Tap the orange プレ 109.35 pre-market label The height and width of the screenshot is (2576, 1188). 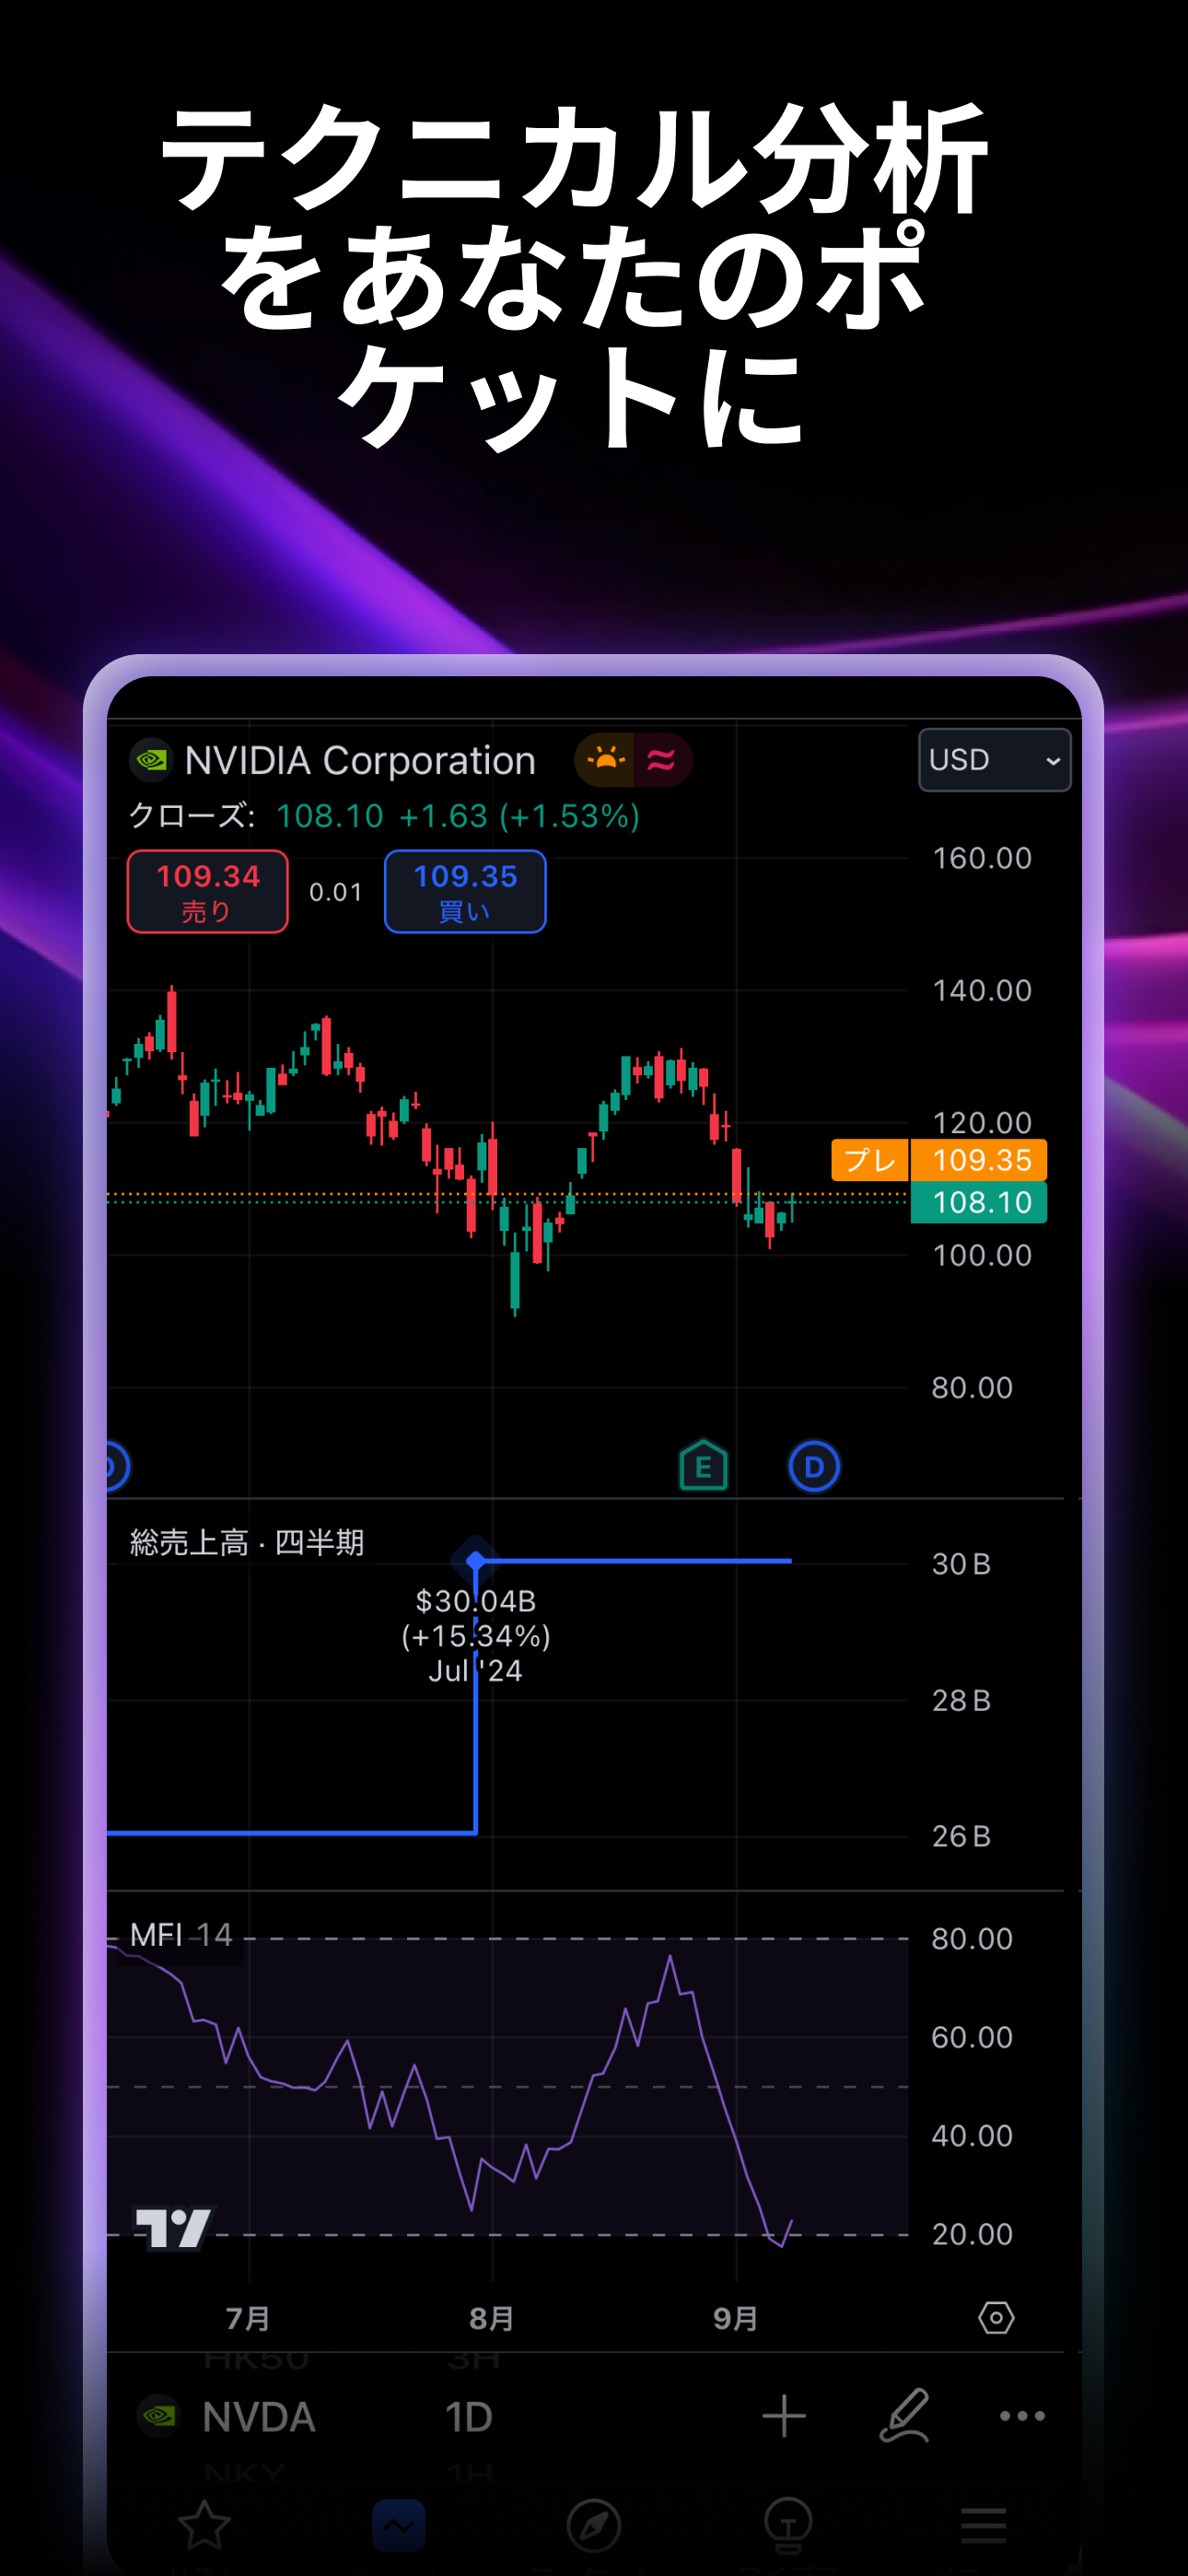(939, 1160)
